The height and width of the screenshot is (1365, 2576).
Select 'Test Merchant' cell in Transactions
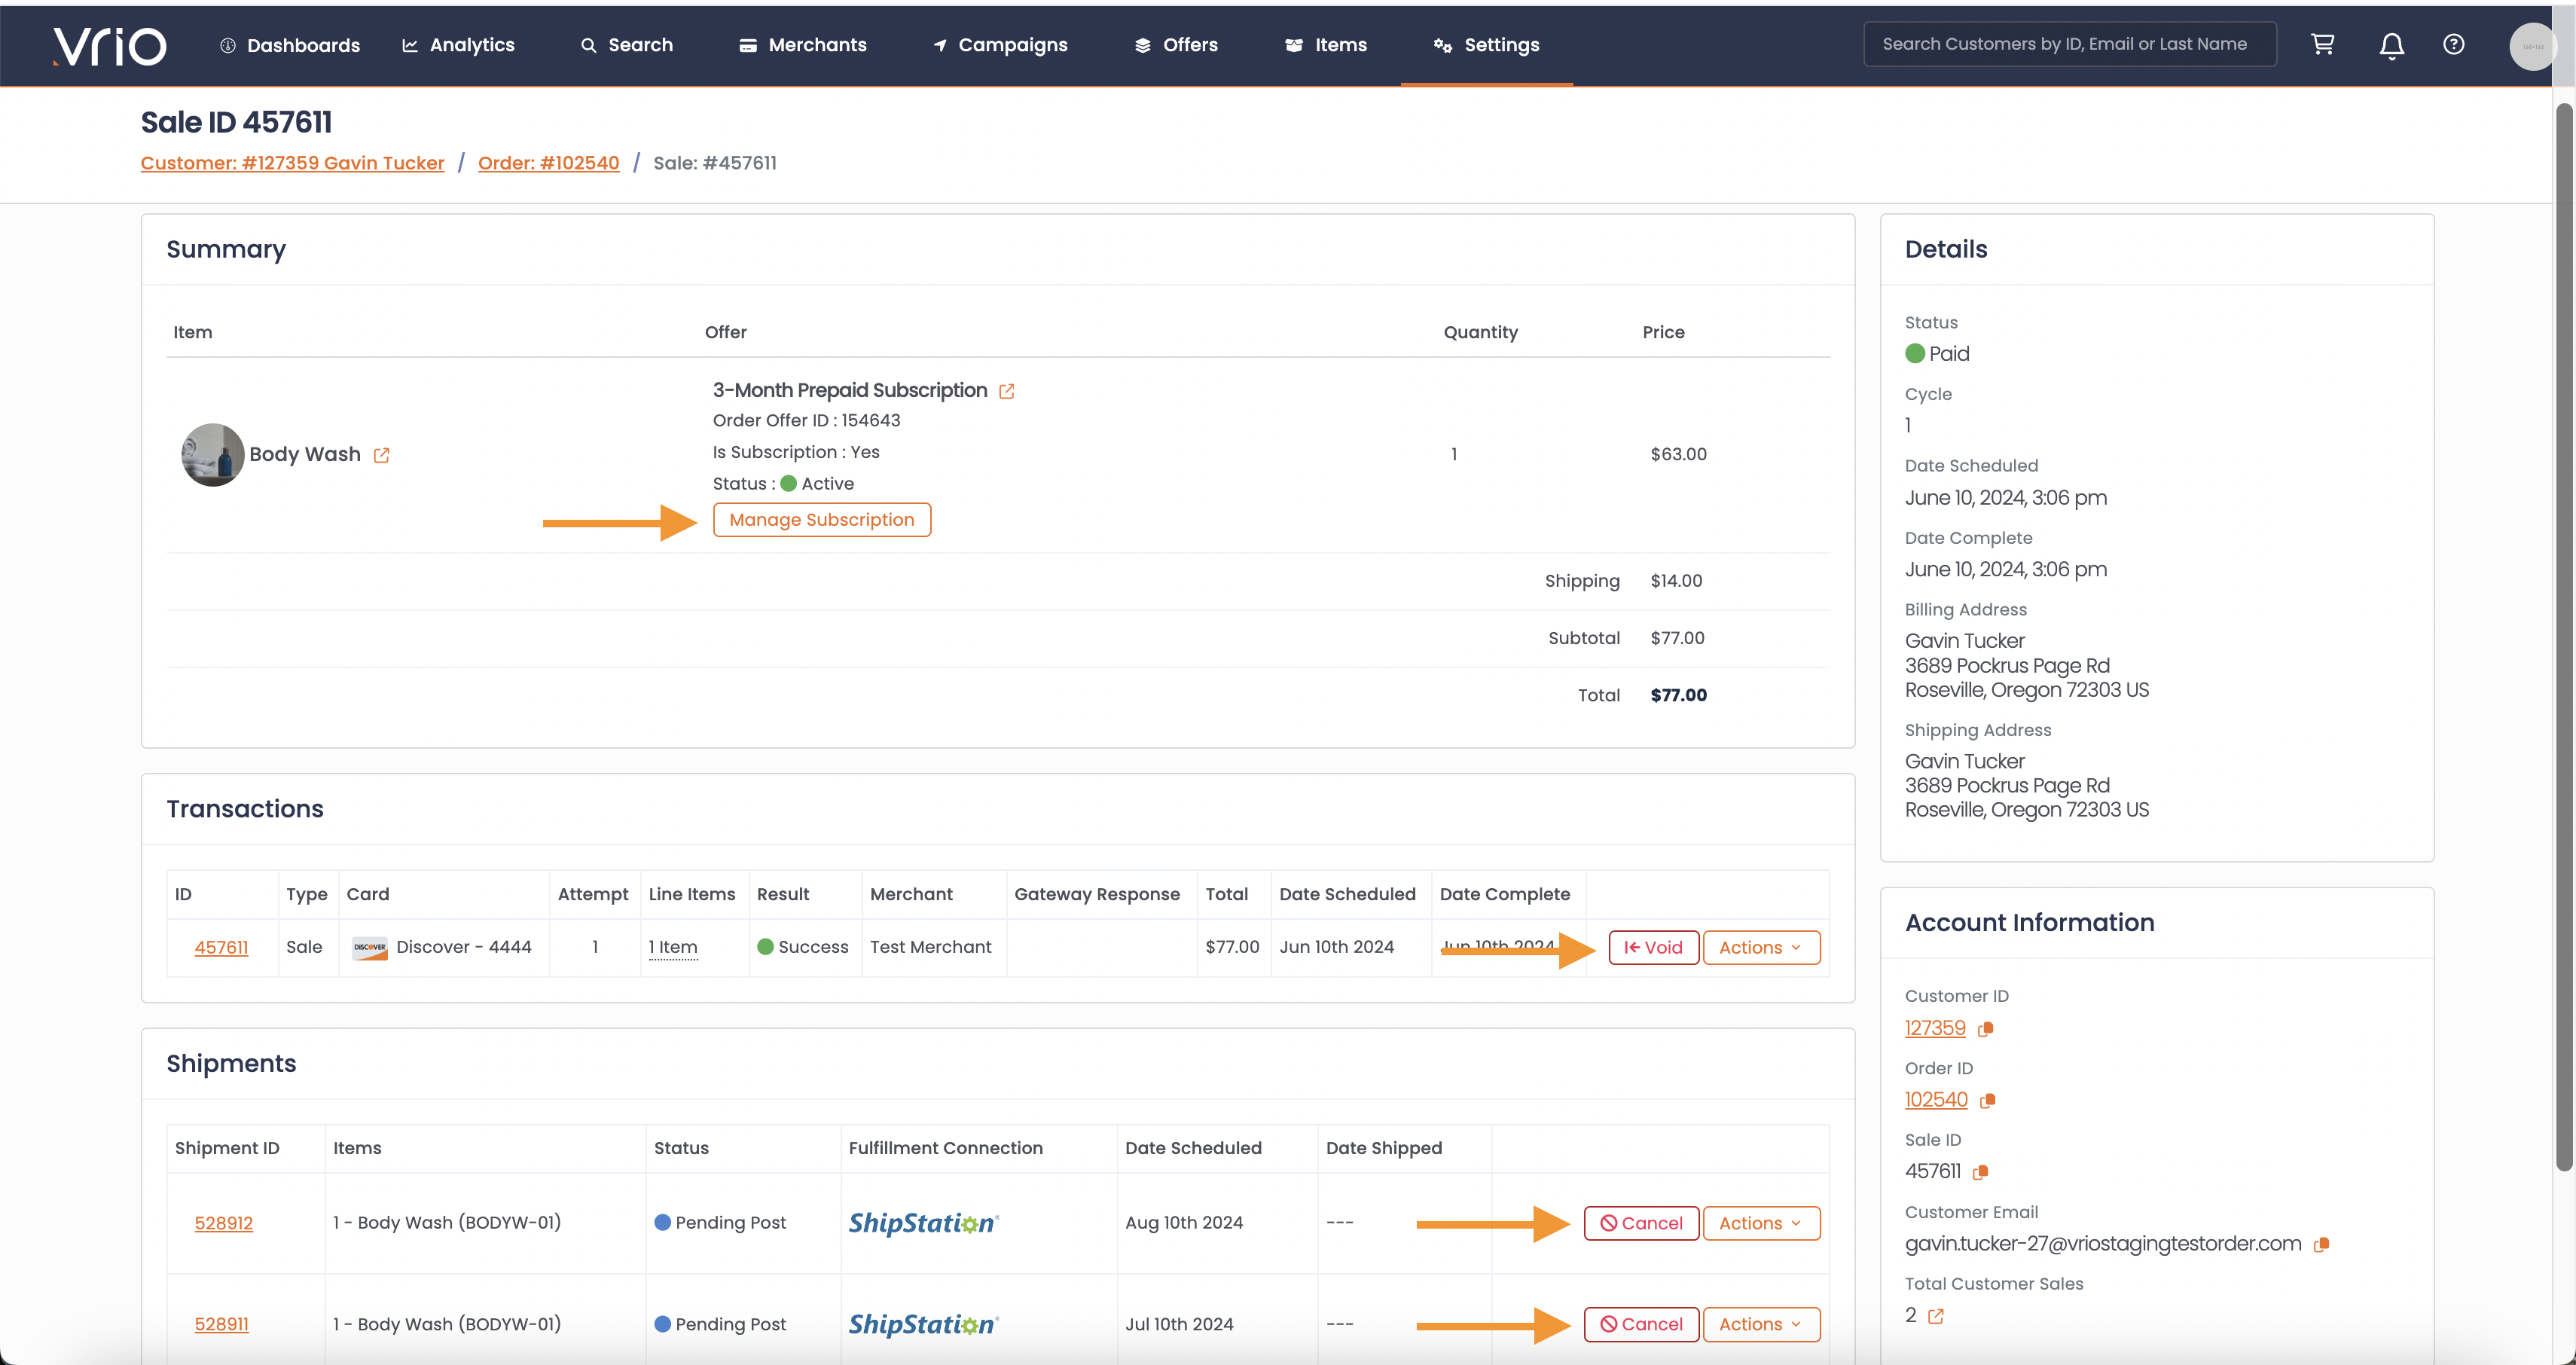coord(930,947)
